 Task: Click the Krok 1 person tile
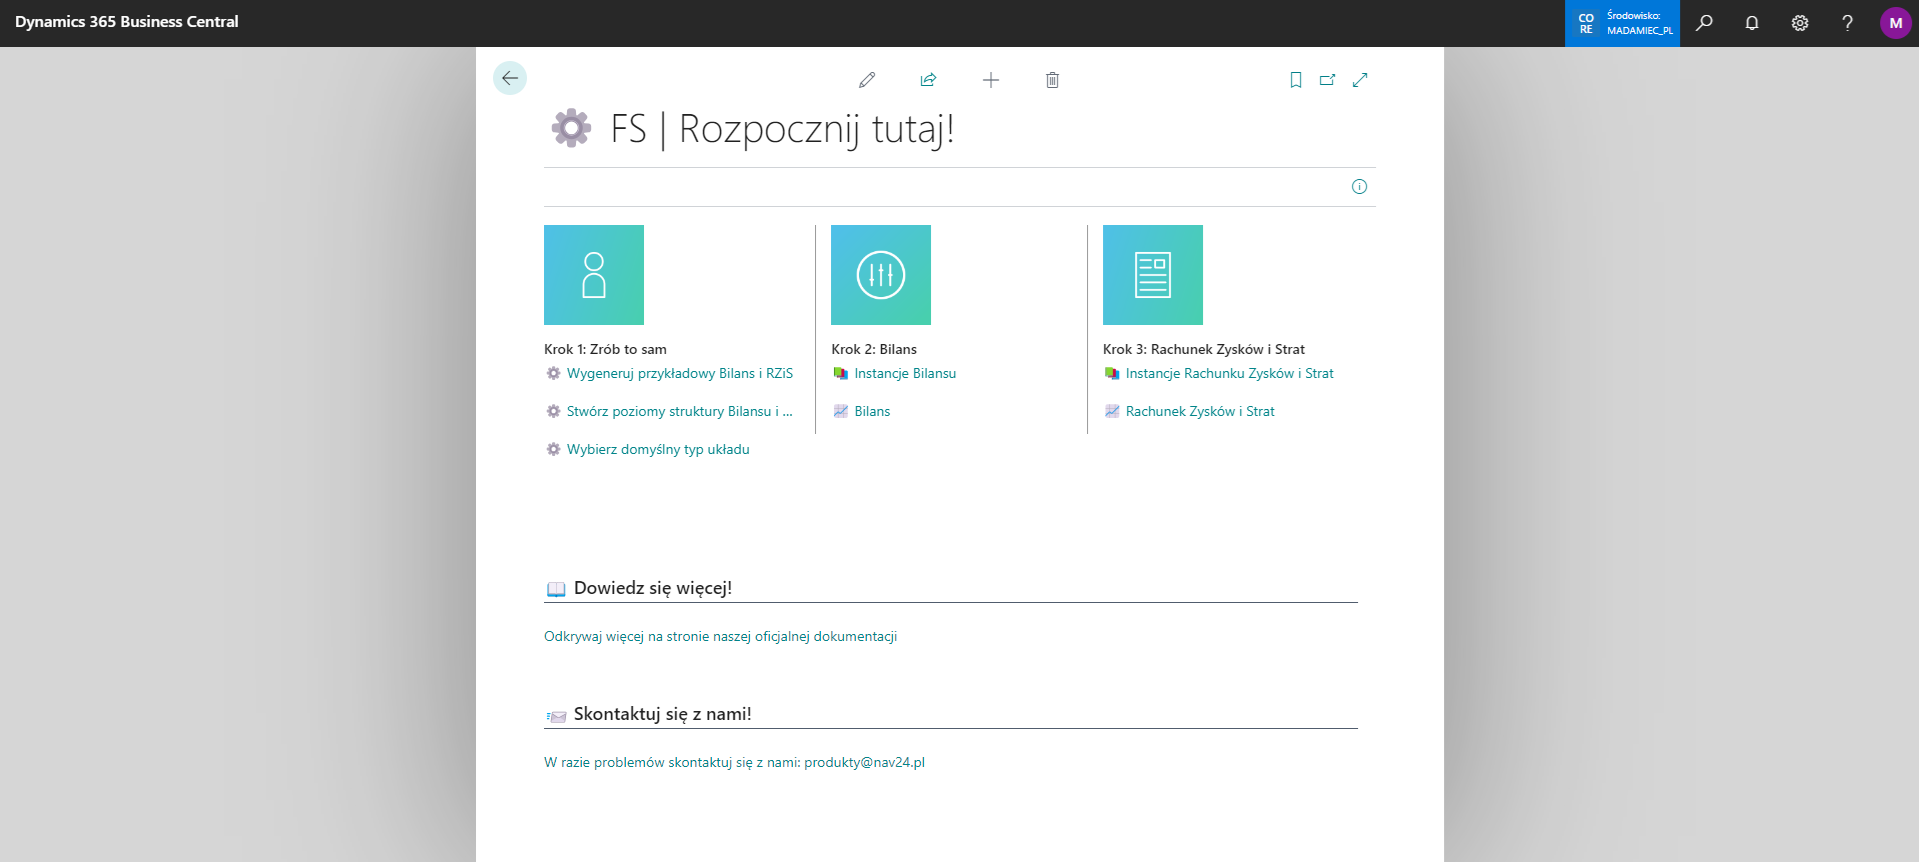tap(594, 275)
